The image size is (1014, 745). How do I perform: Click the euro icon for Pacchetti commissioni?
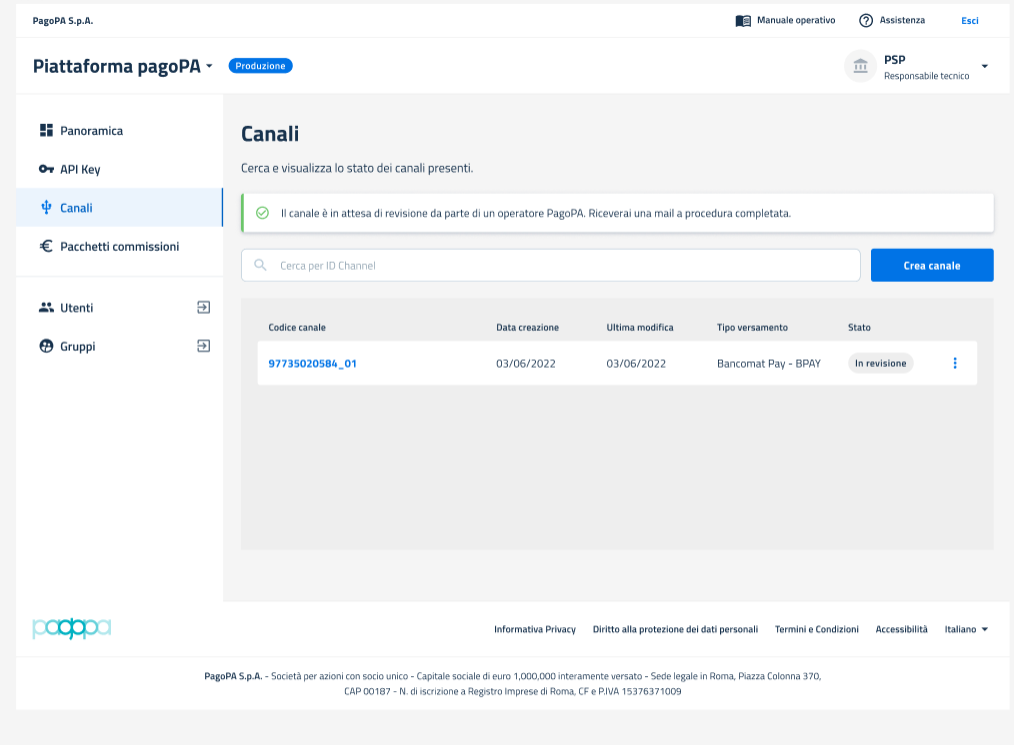click(x=46, y=246)
